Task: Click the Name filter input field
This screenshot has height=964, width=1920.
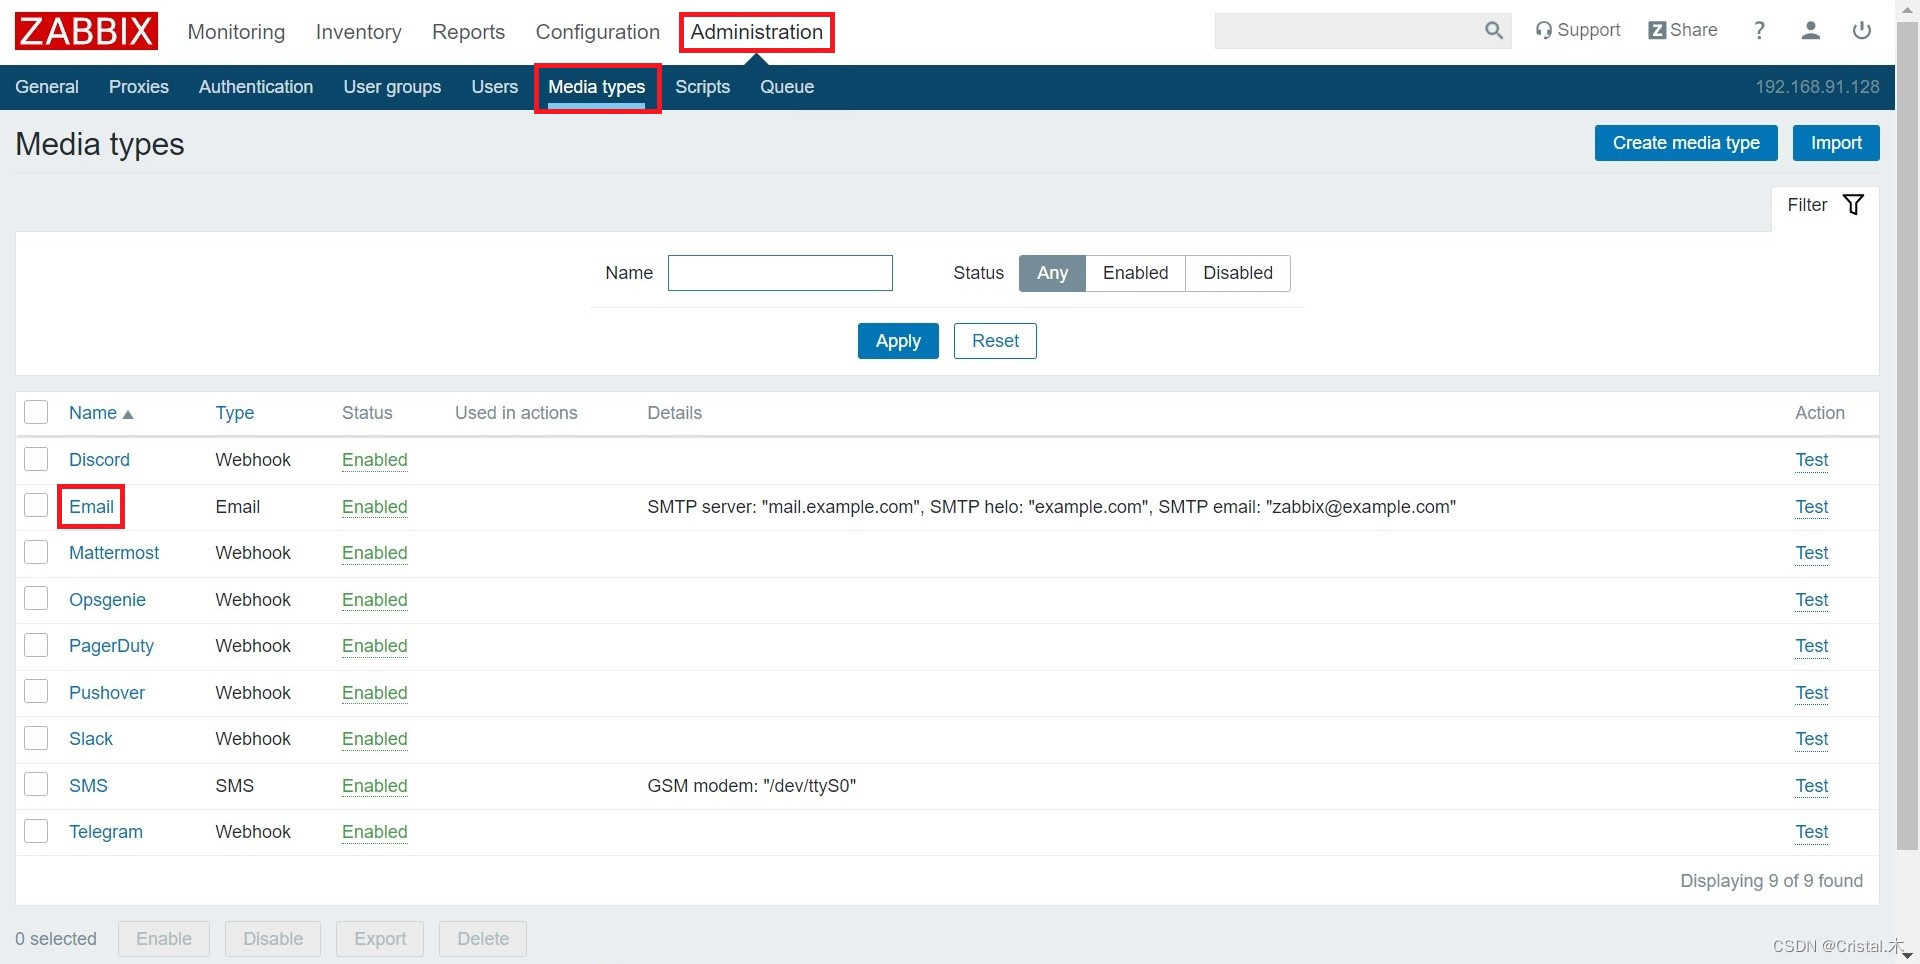Action: point(780,273)
